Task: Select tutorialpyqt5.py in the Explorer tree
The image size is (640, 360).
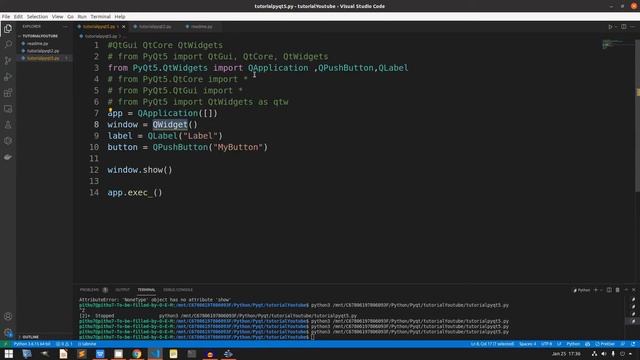Action: [43, 58]
